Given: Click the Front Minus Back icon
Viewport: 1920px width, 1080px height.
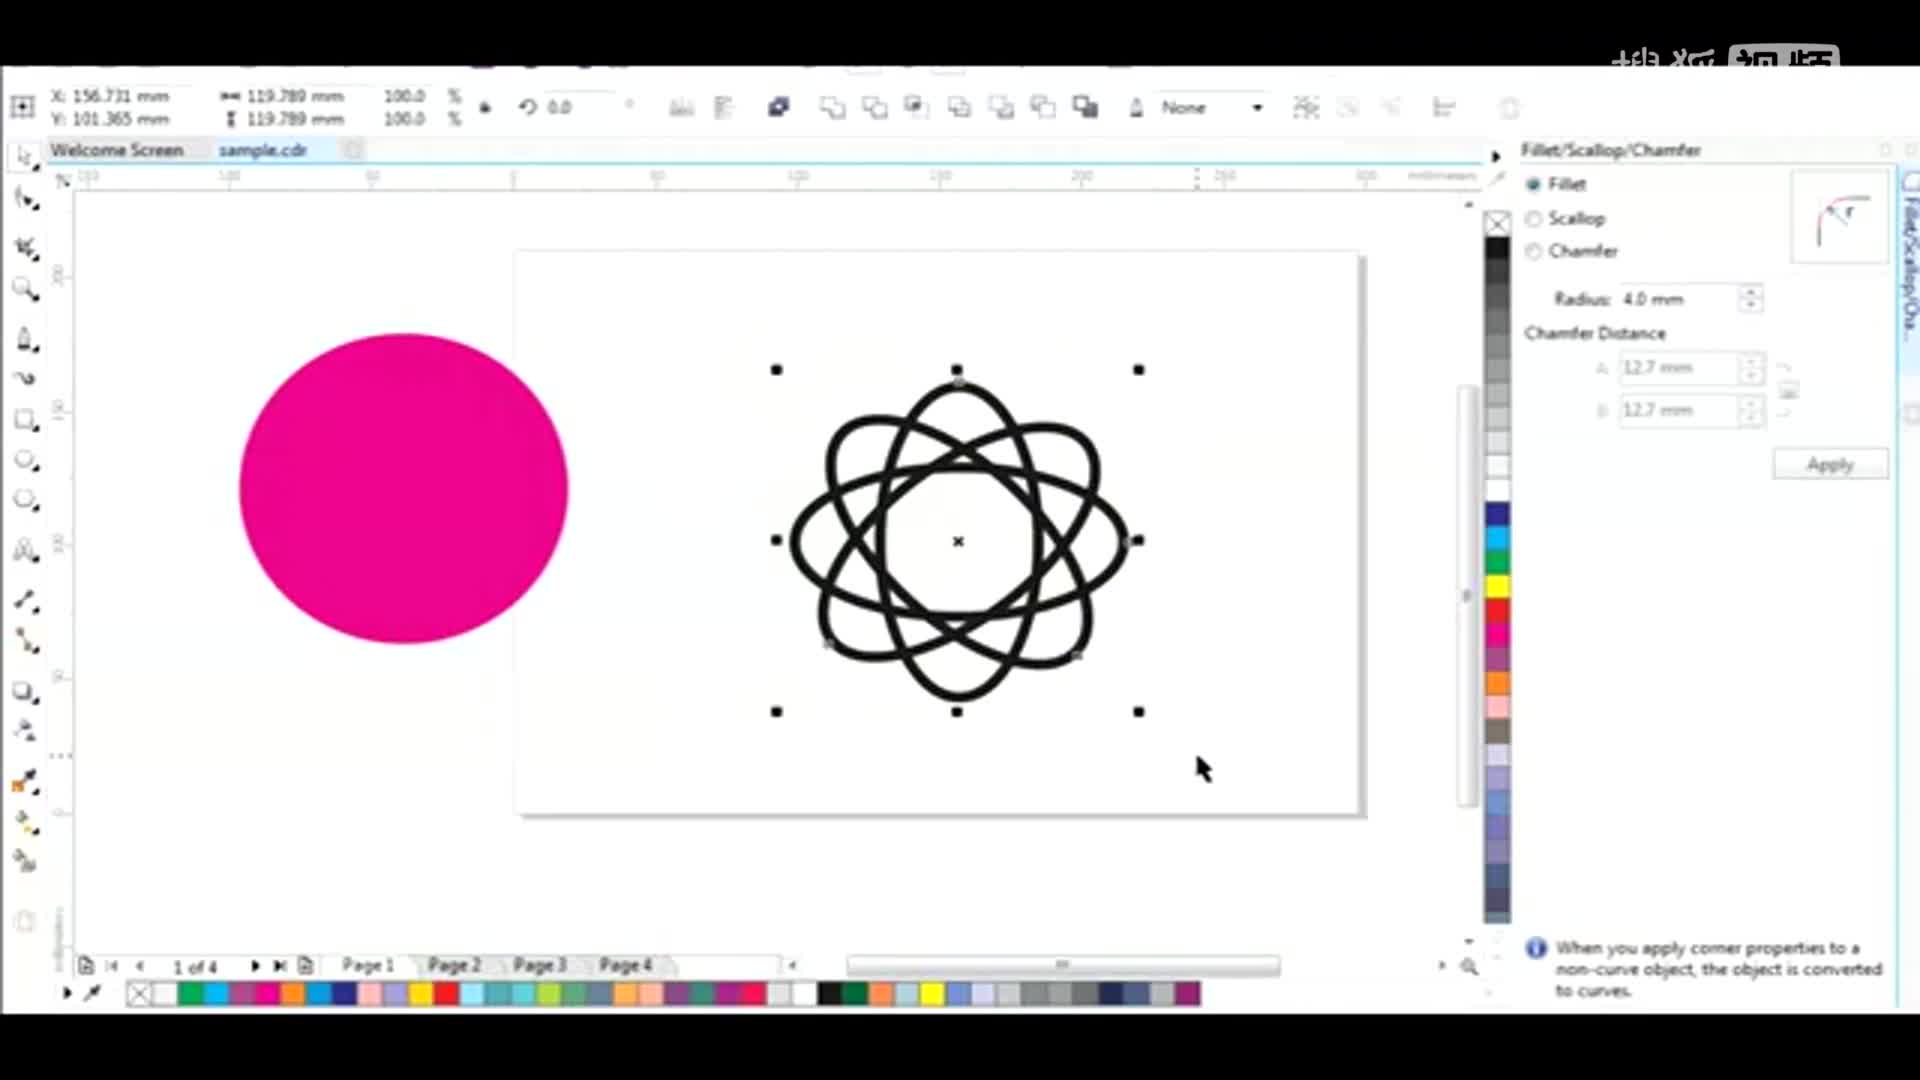Looking at the screenshot, I should tap(1001, 107).
